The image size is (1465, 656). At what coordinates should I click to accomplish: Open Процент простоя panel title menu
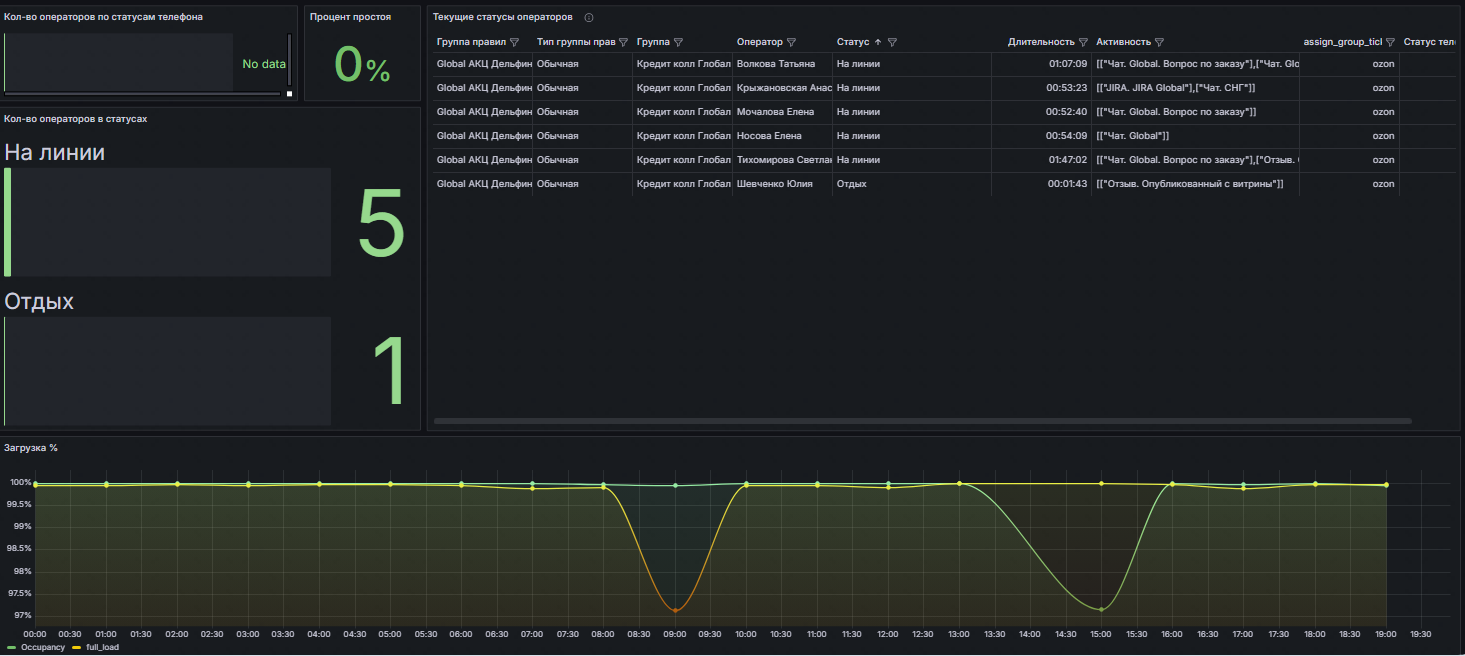click(x=350, y=17)
